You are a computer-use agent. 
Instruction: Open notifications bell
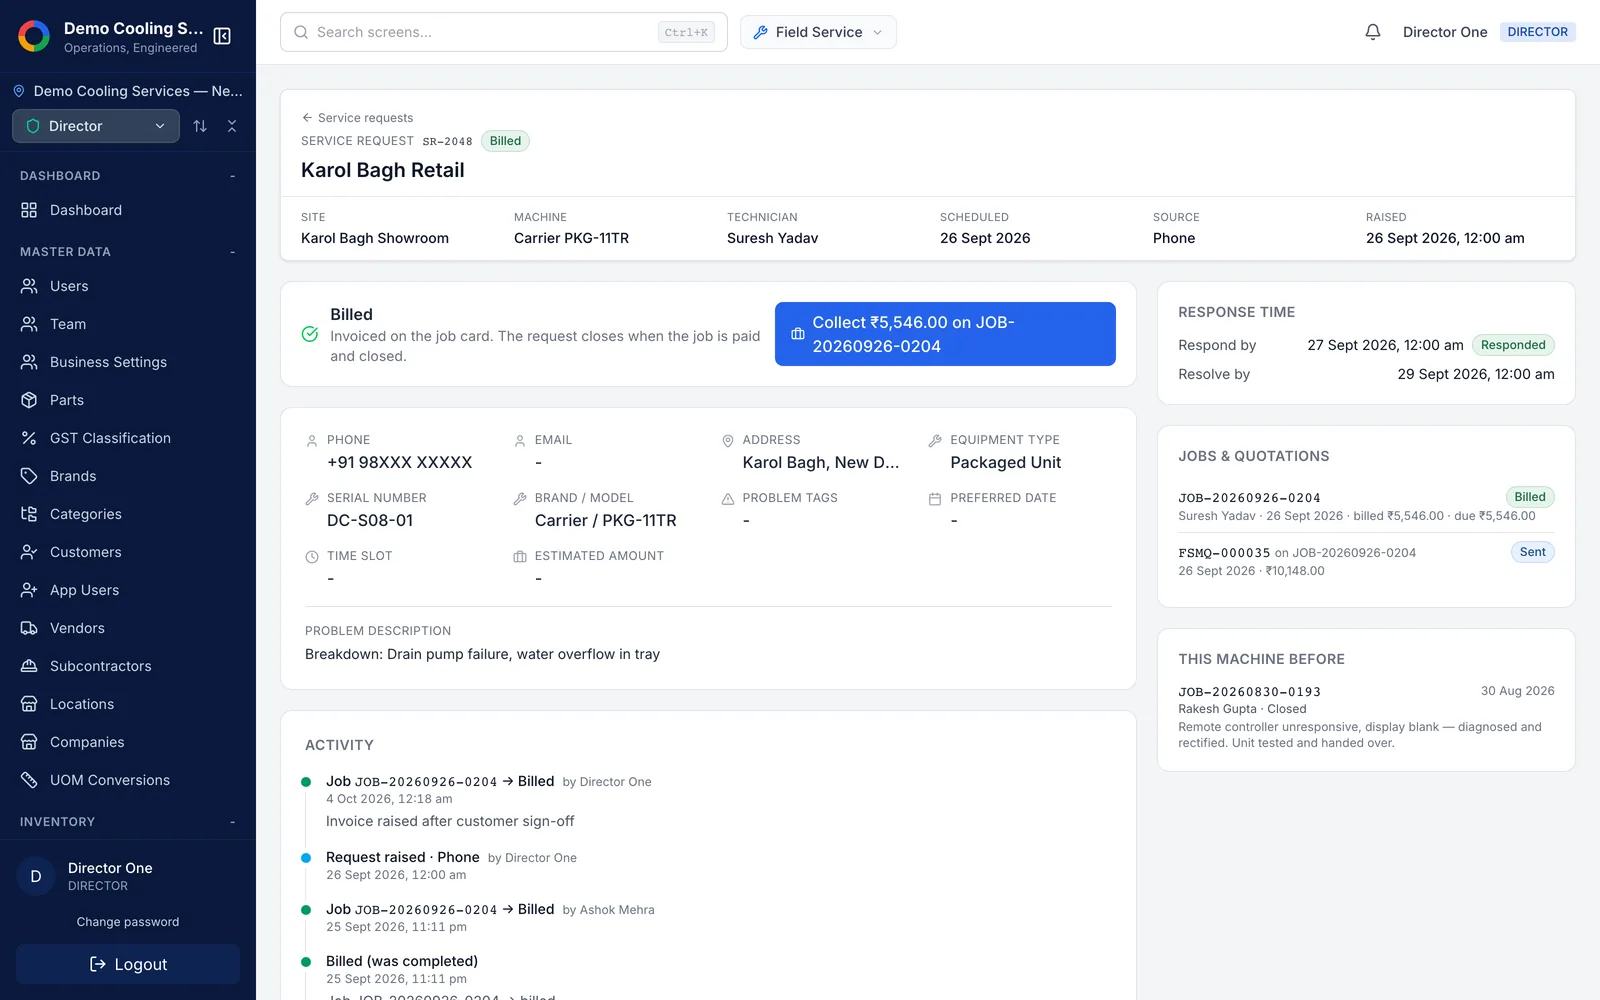click(x=1373, y=32)
